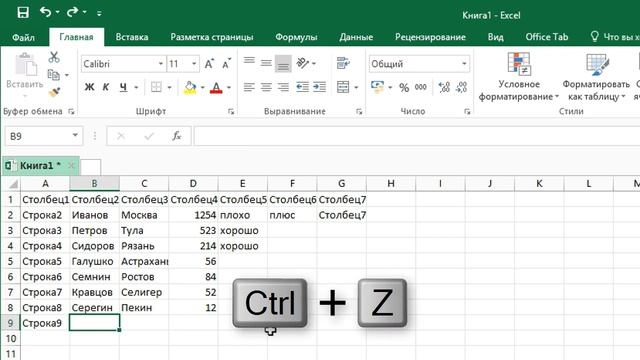Toggle Align Left icon

pyautogui.click(x=249, y=87)
